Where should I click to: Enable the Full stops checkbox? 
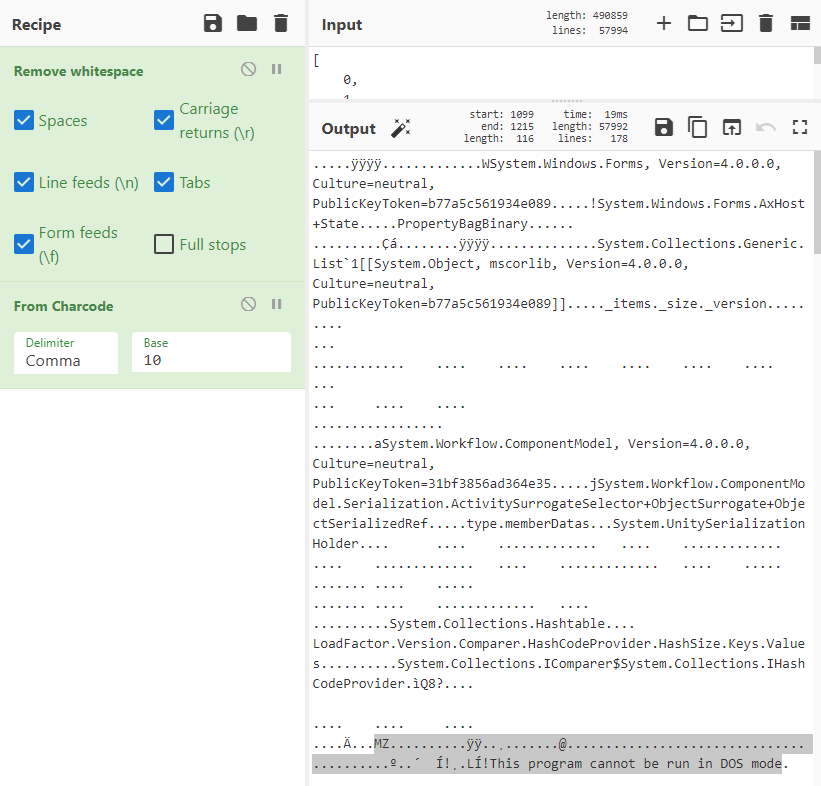click(x=164, y=244)
